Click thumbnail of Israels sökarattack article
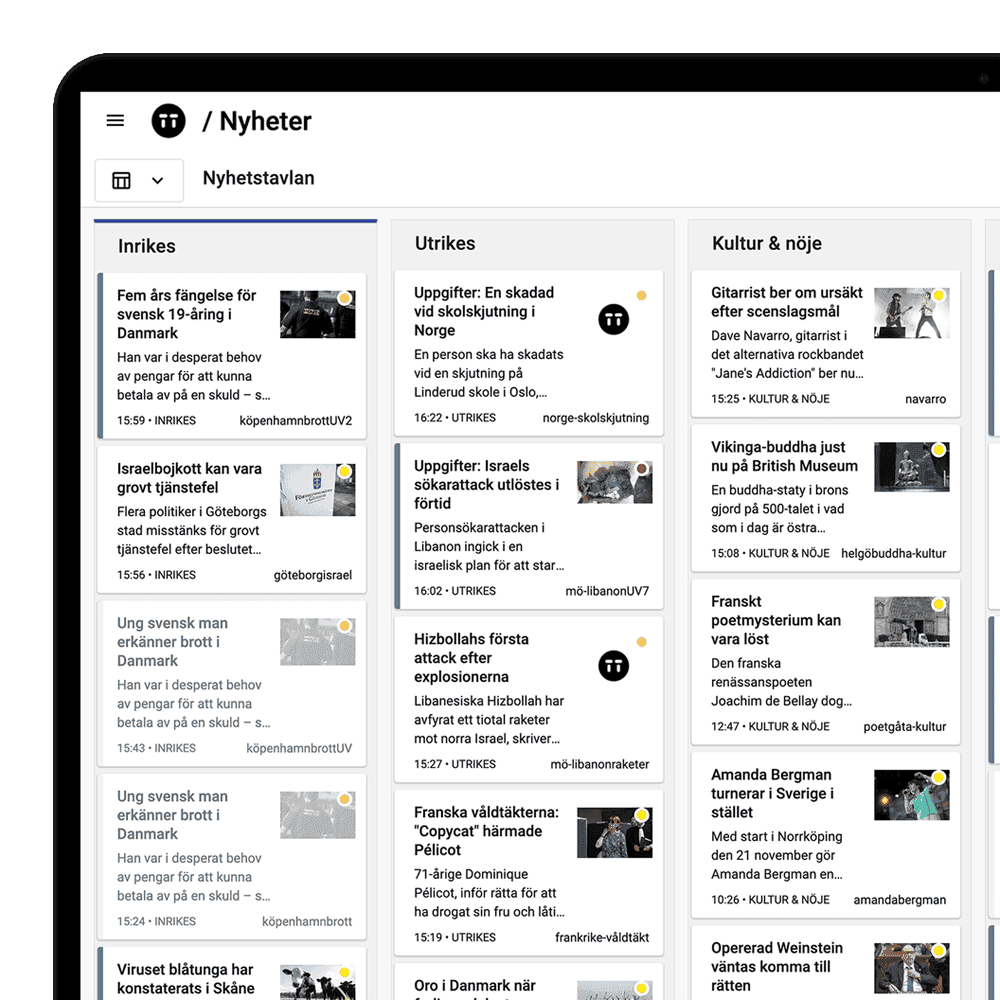This screenshot has width=1000, height=1000. (x=614, y=482)
